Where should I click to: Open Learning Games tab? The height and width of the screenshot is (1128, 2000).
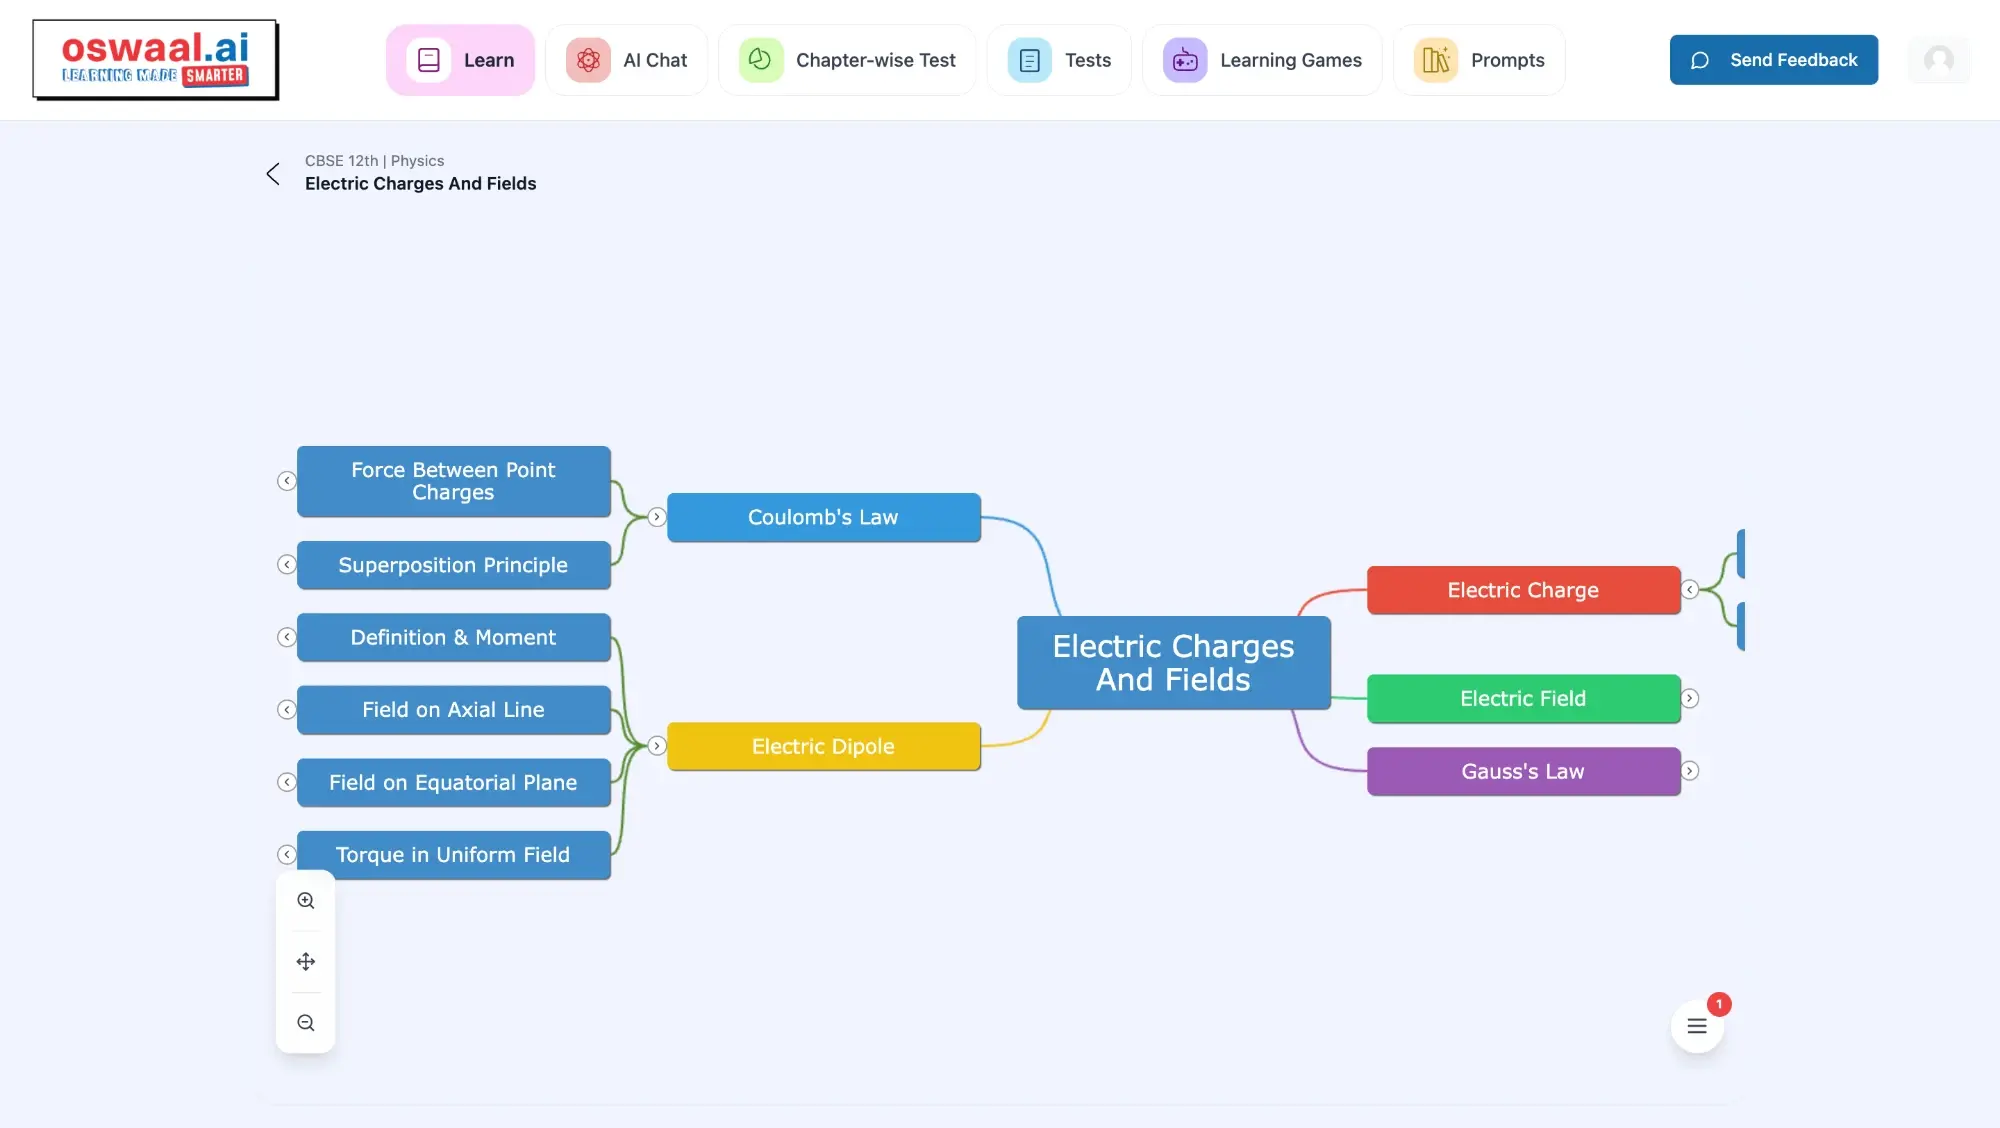point(1262,60)
